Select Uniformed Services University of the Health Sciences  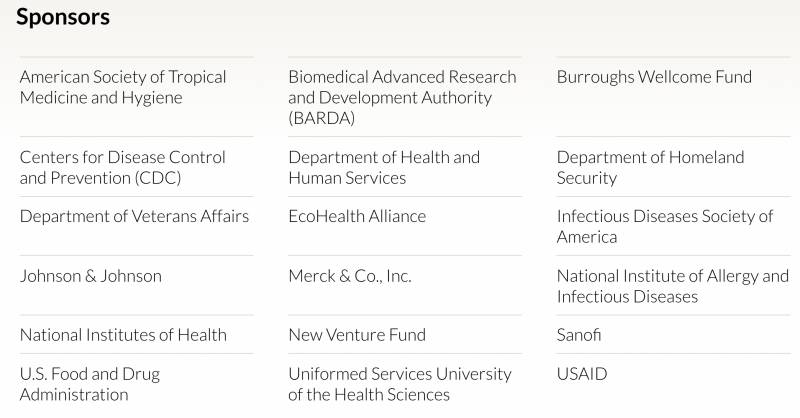[x=400, y=384]
